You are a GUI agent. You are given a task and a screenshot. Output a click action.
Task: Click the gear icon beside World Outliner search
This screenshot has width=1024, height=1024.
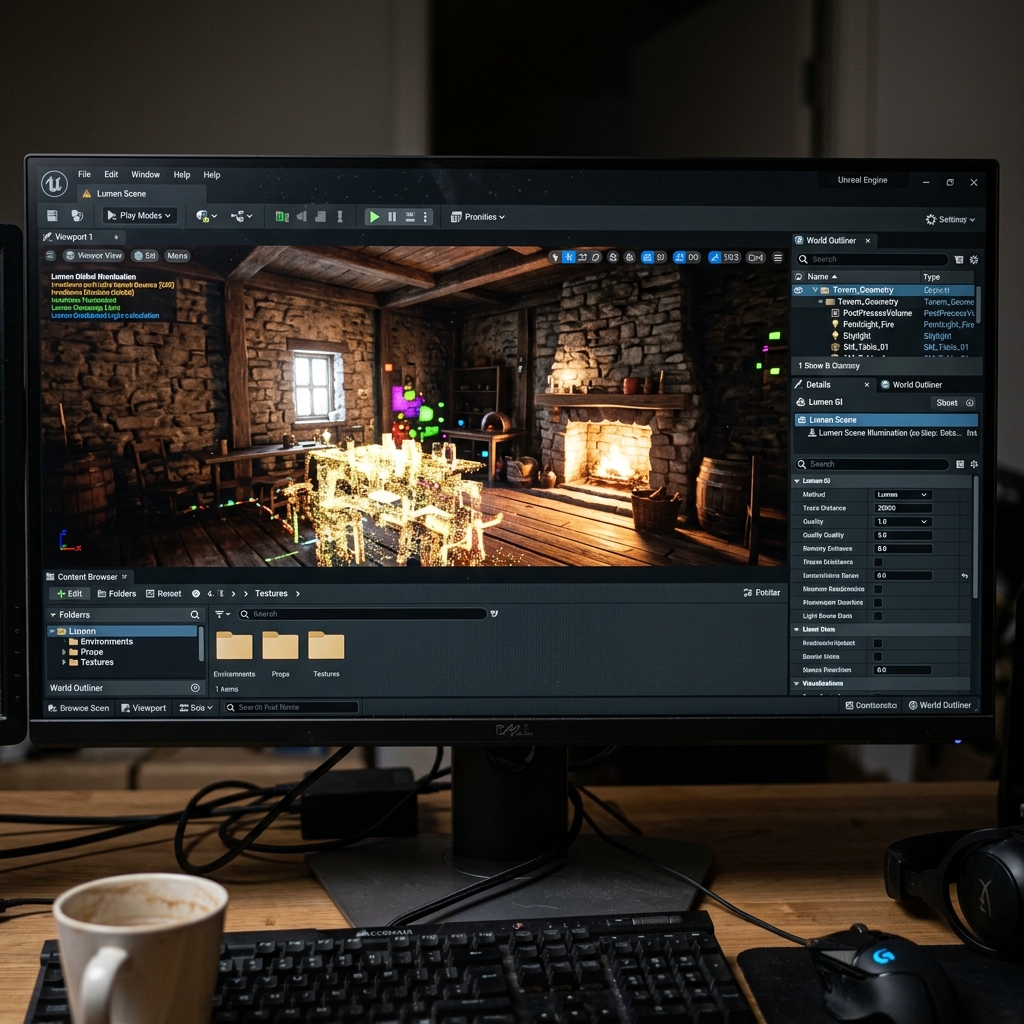tap(974, 260)
